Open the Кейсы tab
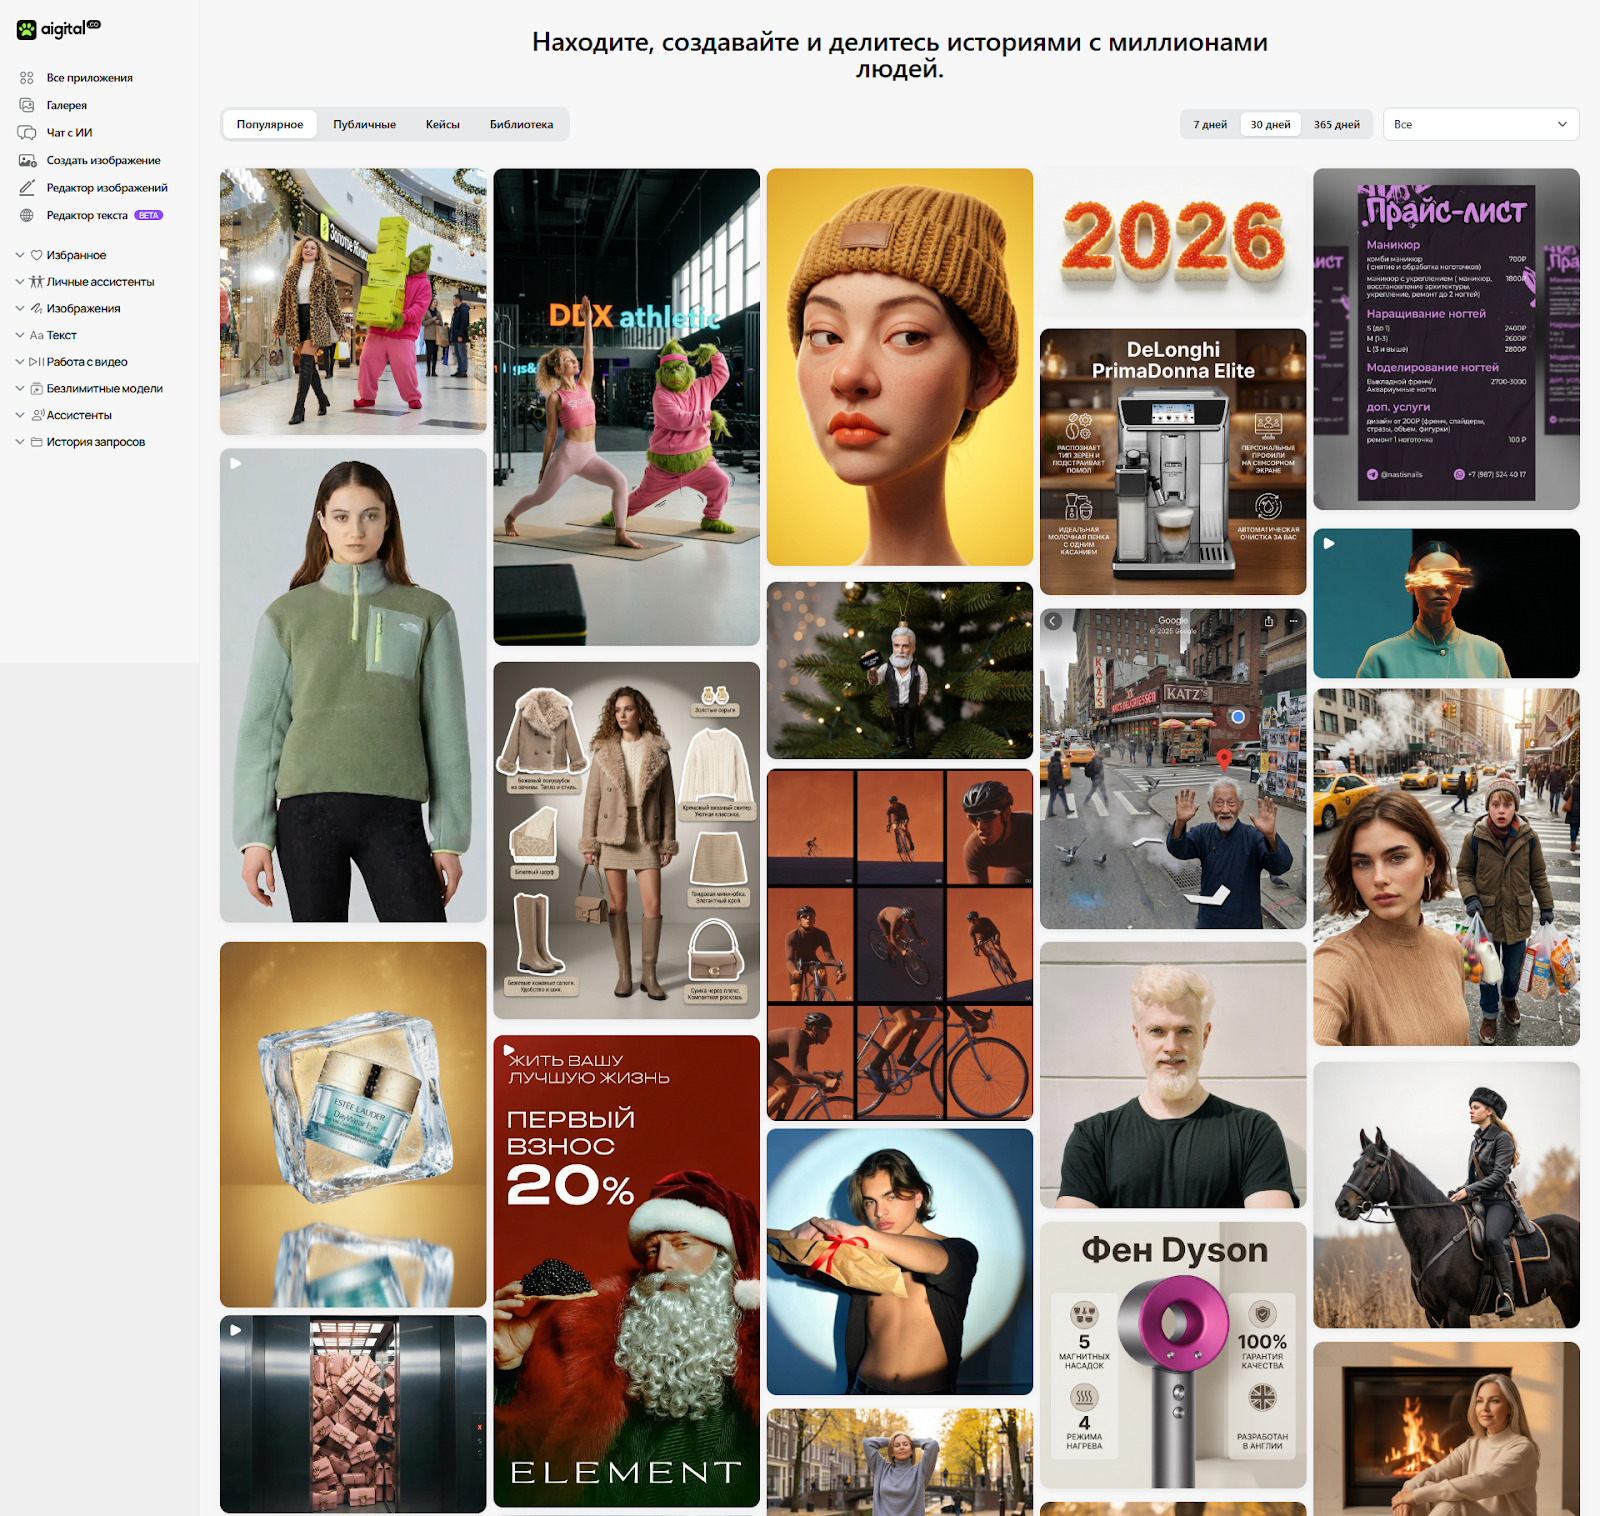Viewport: 1600px width, 1516px height. tap(442, 125)
